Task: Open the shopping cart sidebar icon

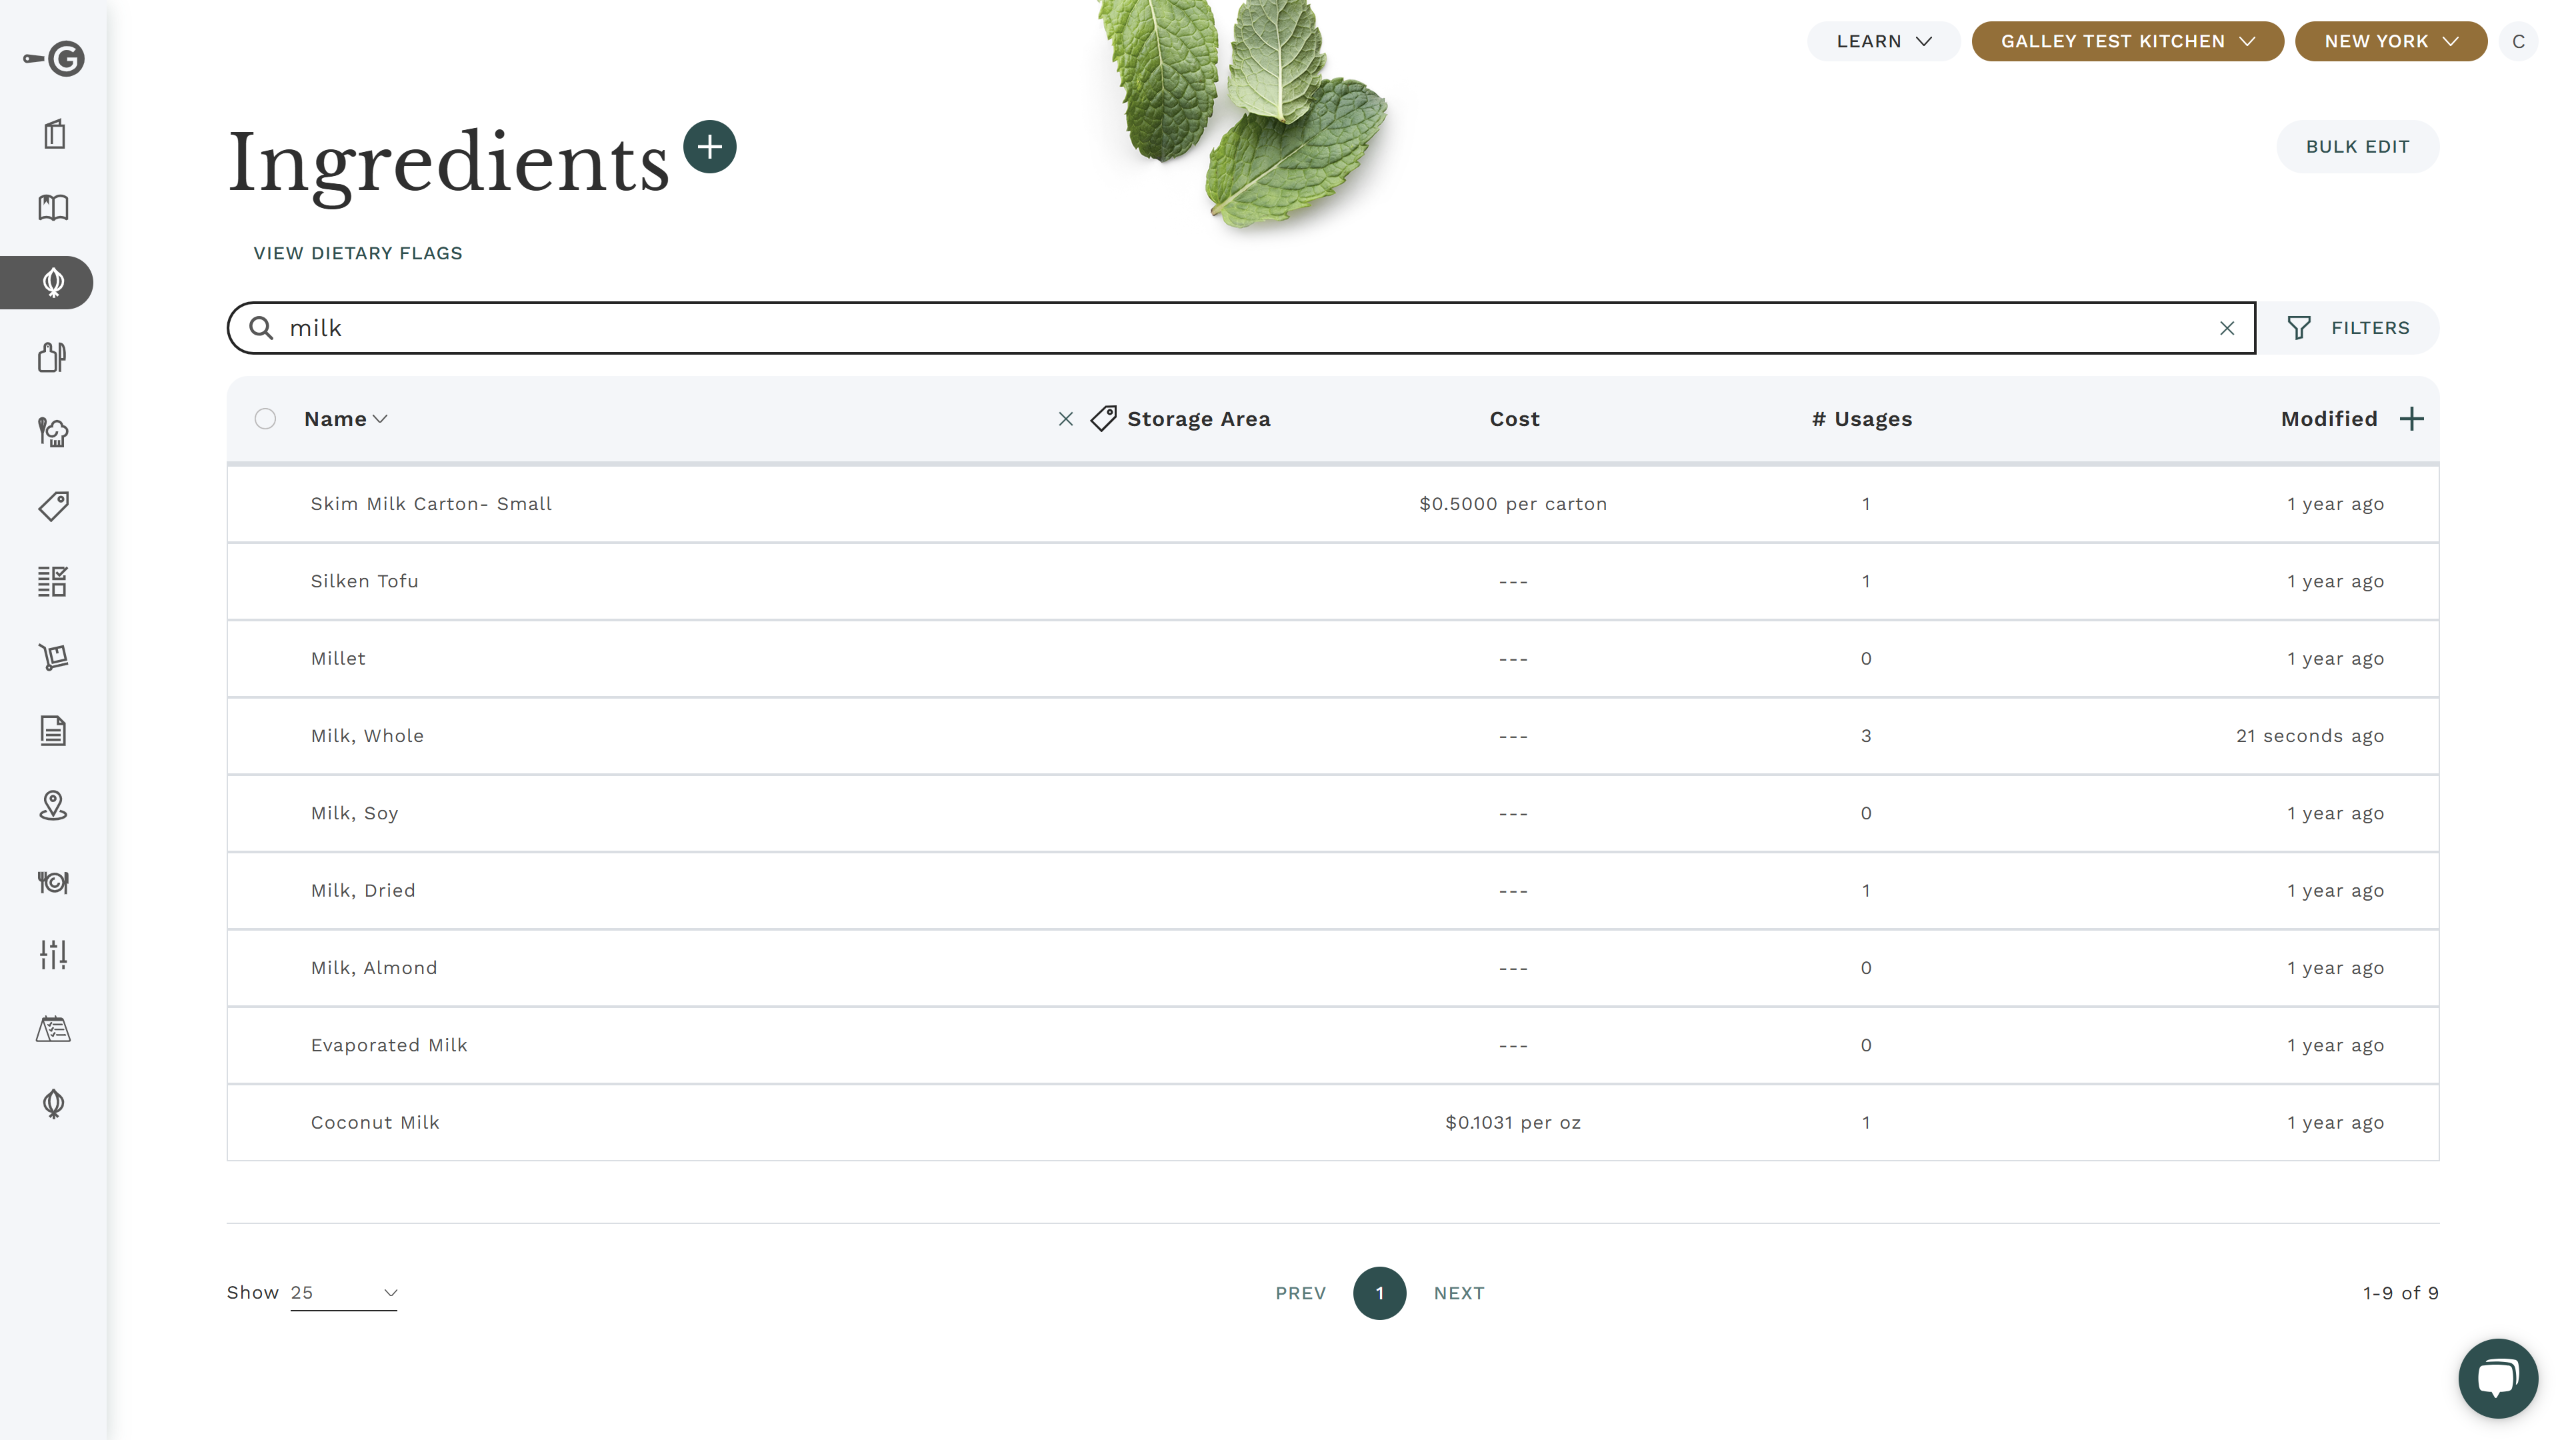Action: pos(53,656)
